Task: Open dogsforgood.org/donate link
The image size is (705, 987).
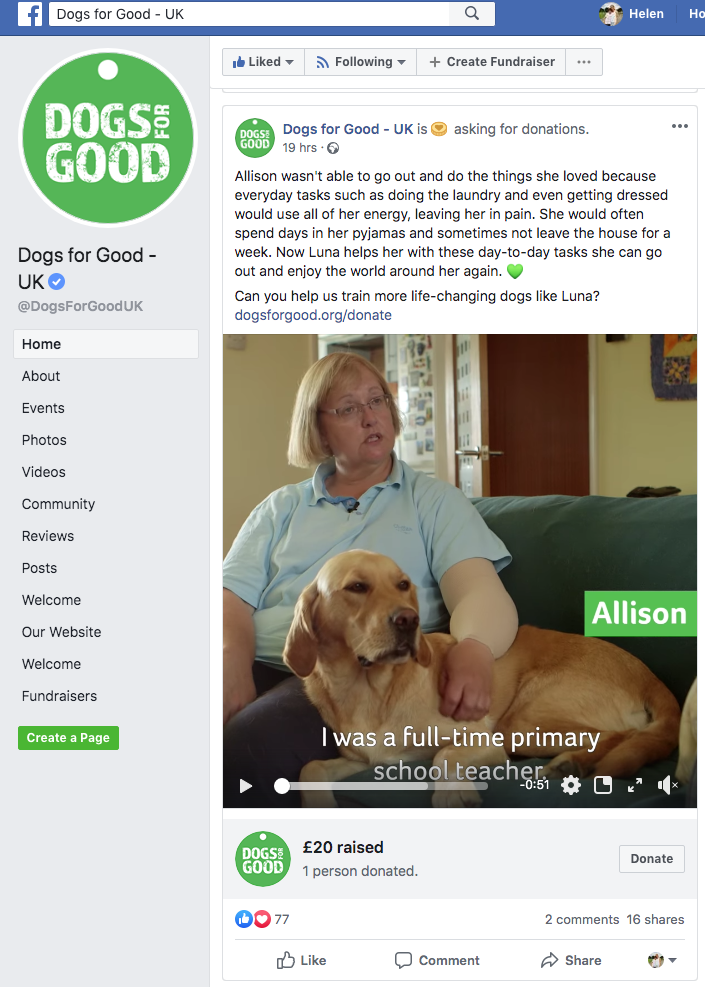Action: [313, 315]
